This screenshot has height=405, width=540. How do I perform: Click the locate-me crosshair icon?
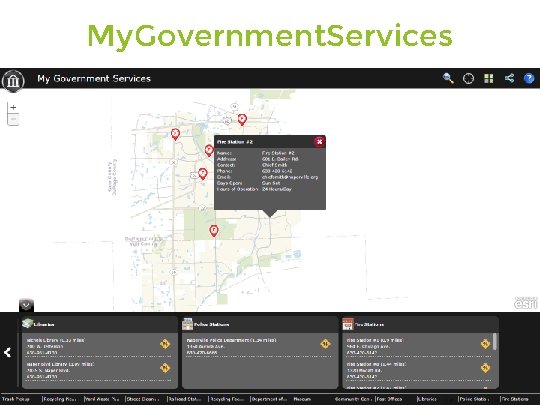tap(468, 79)
